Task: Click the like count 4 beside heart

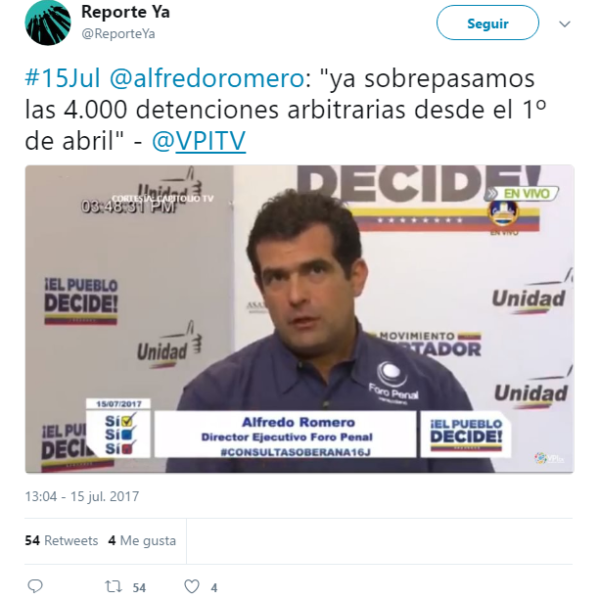Action: (214, 587)
